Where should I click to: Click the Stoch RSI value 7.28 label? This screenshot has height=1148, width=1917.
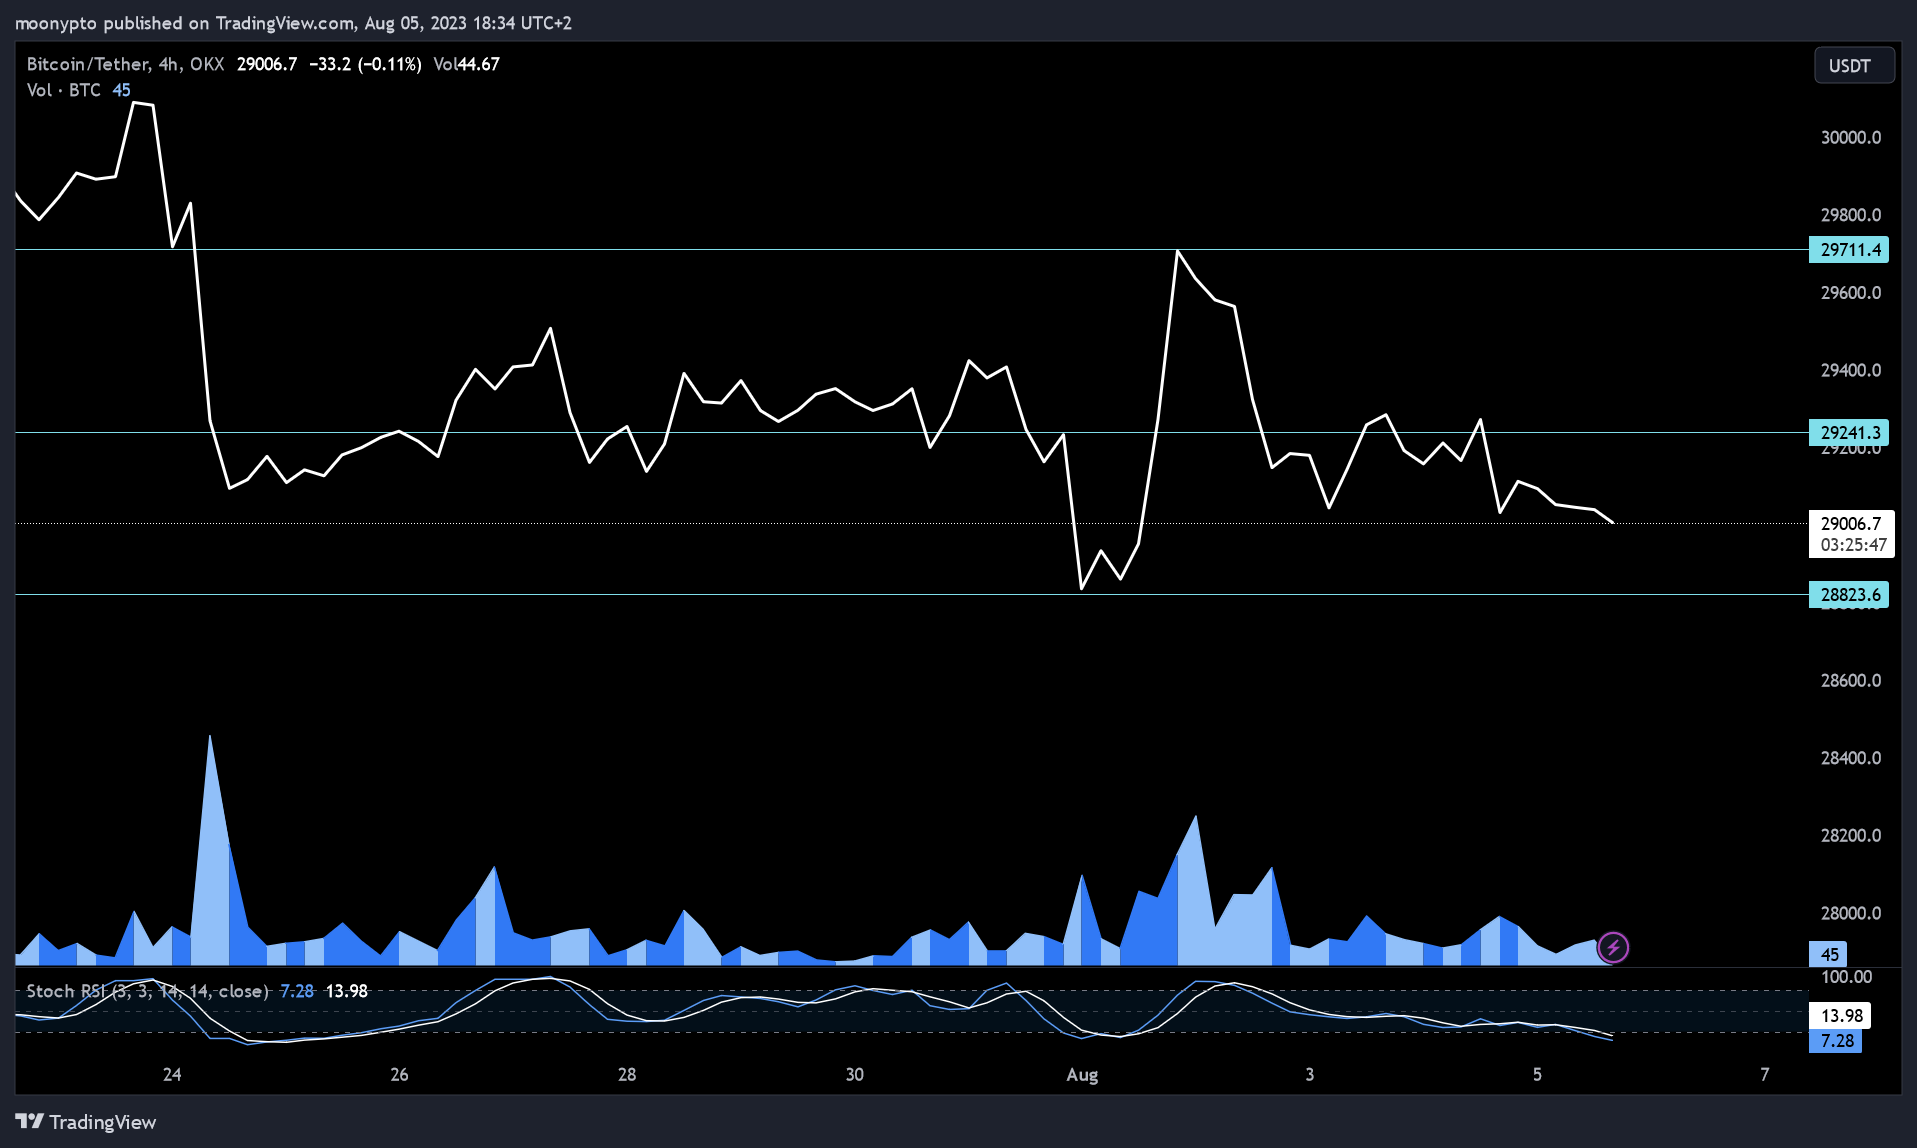pyautogui.click(x=1836, y=1041)
